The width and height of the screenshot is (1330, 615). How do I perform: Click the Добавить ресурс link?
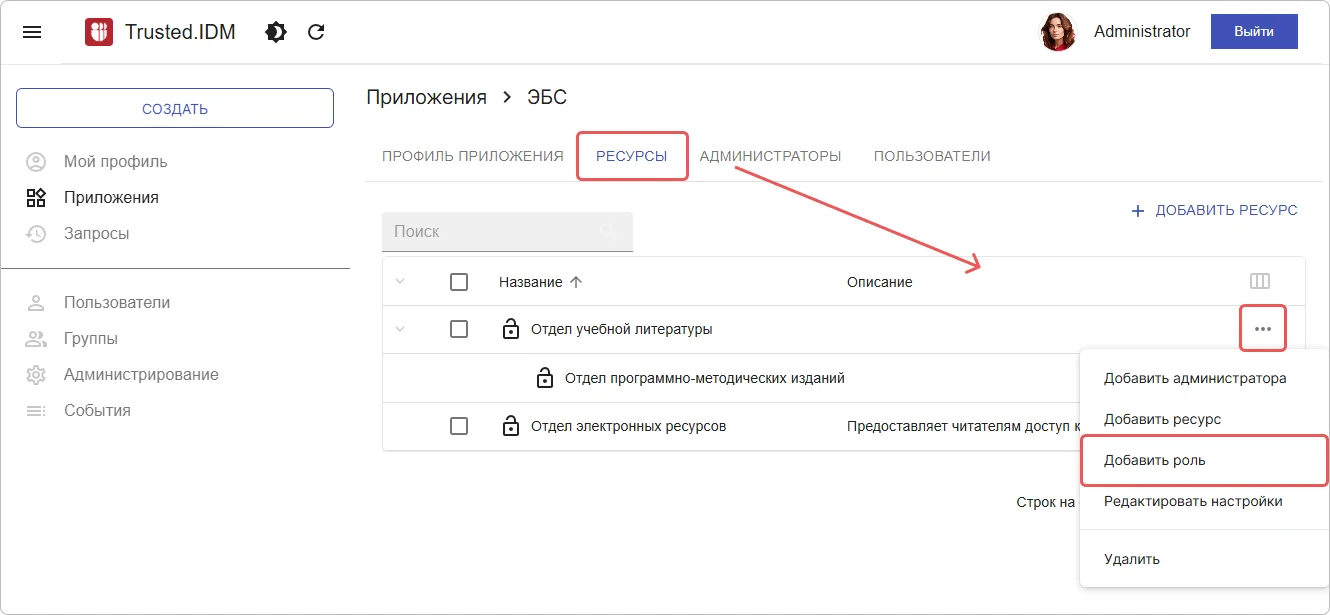pyautogui.click(x=1214, y=211)
